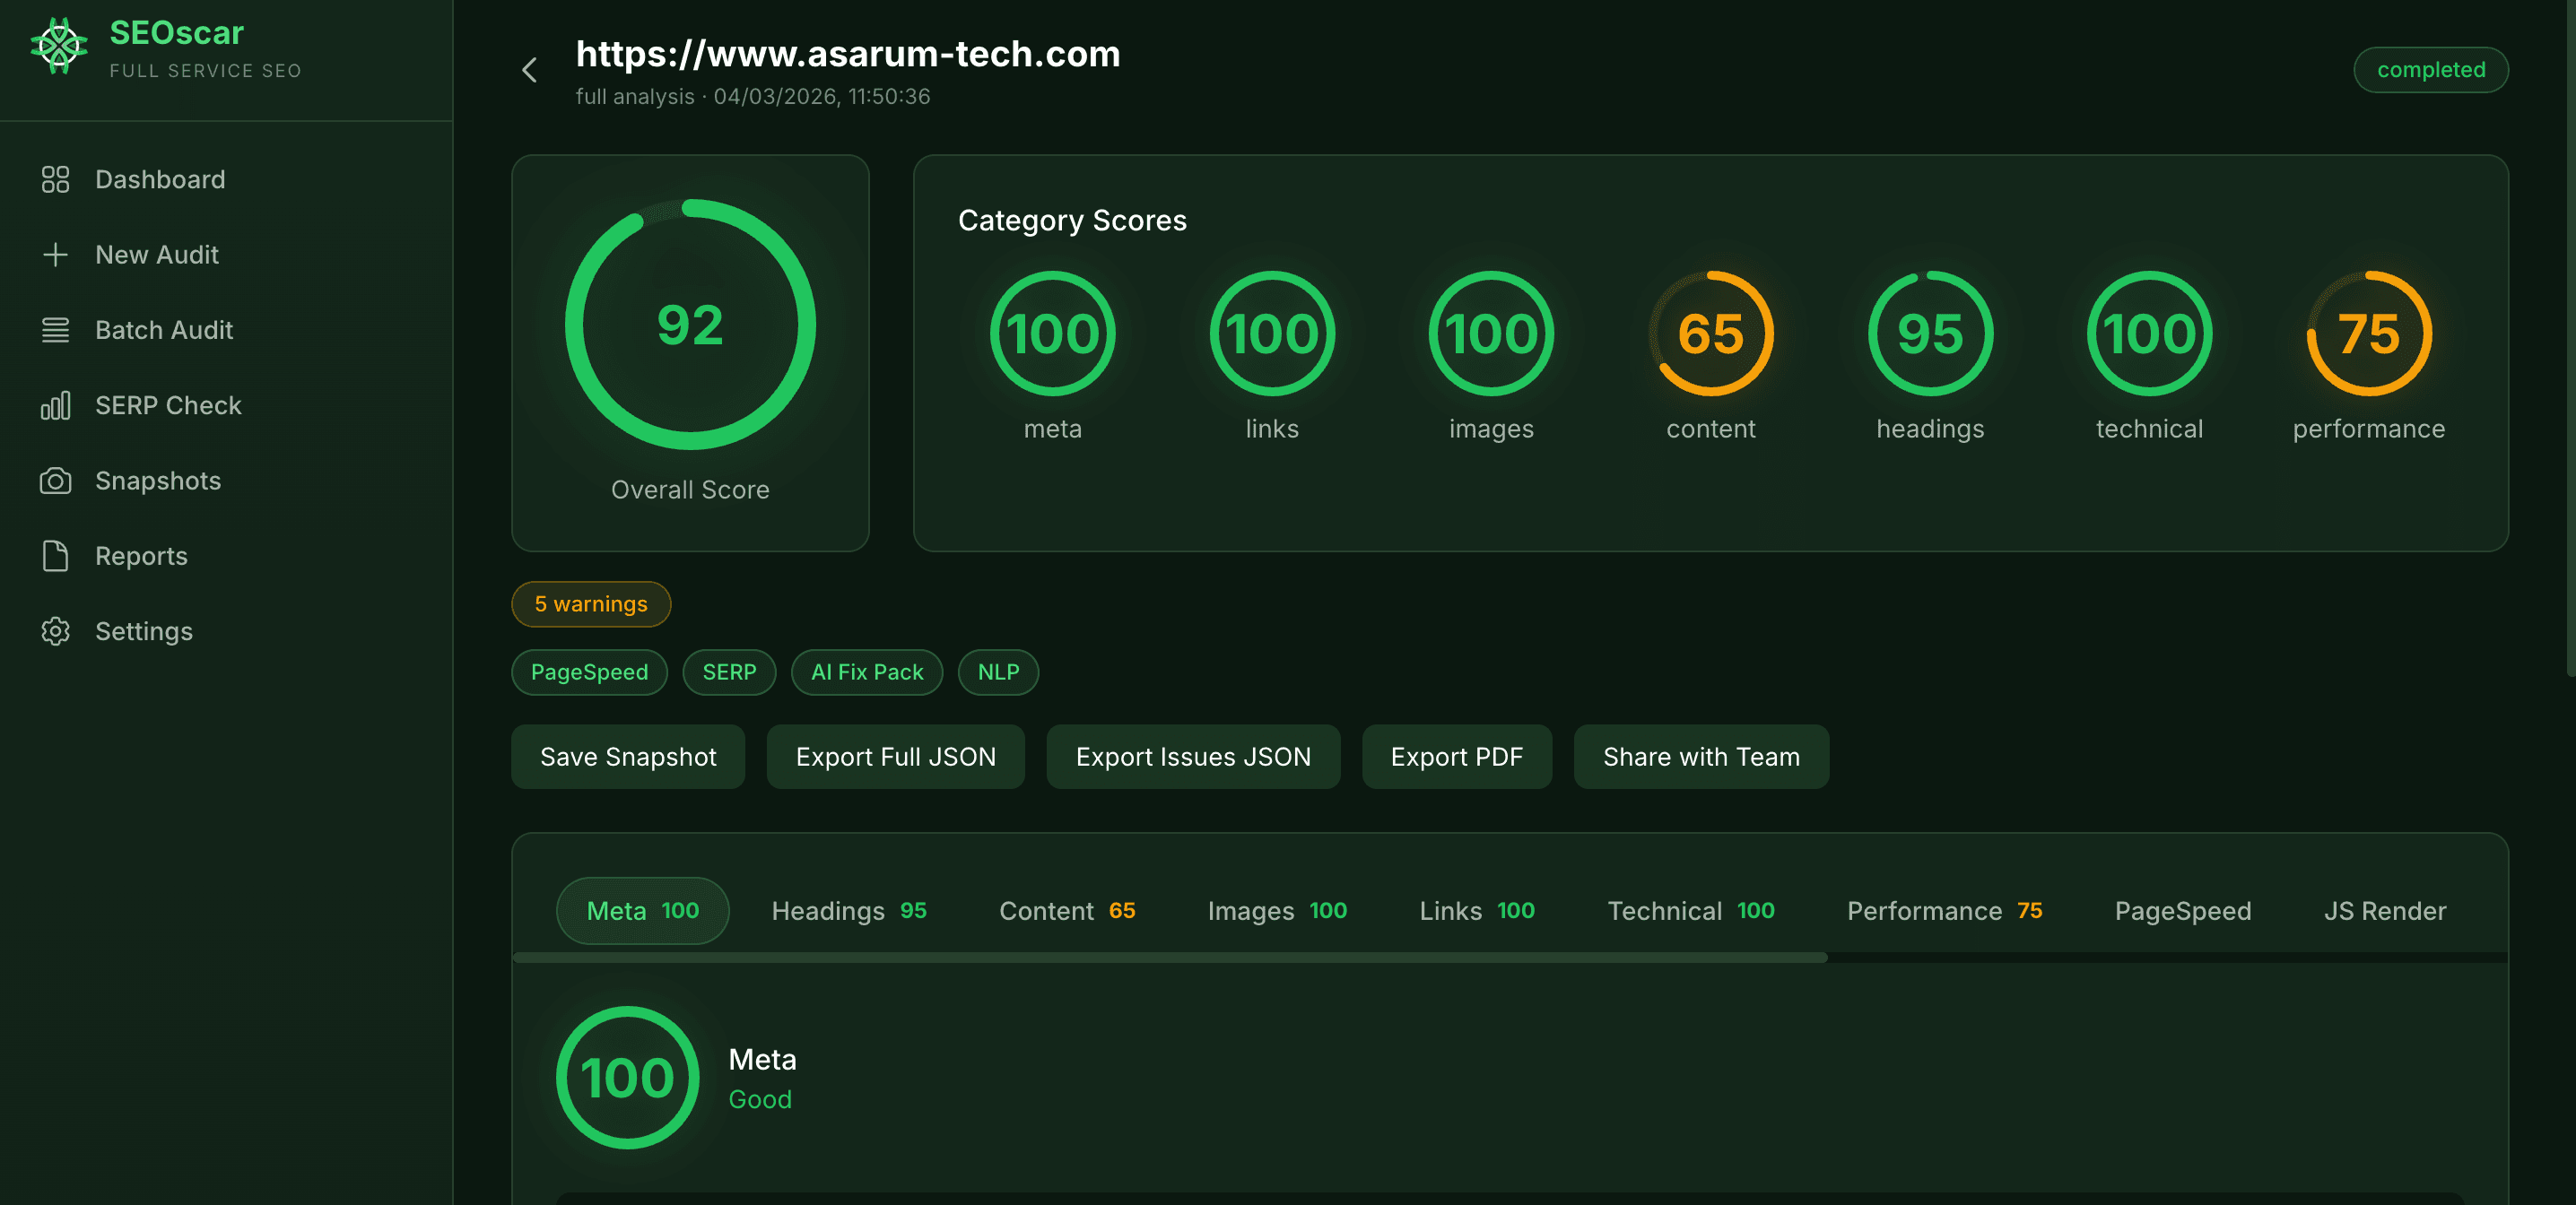Click the back arrow next to the URL
Image resolution: width=2576 pixels, height=1205 pixels.
tap(529, 70)
